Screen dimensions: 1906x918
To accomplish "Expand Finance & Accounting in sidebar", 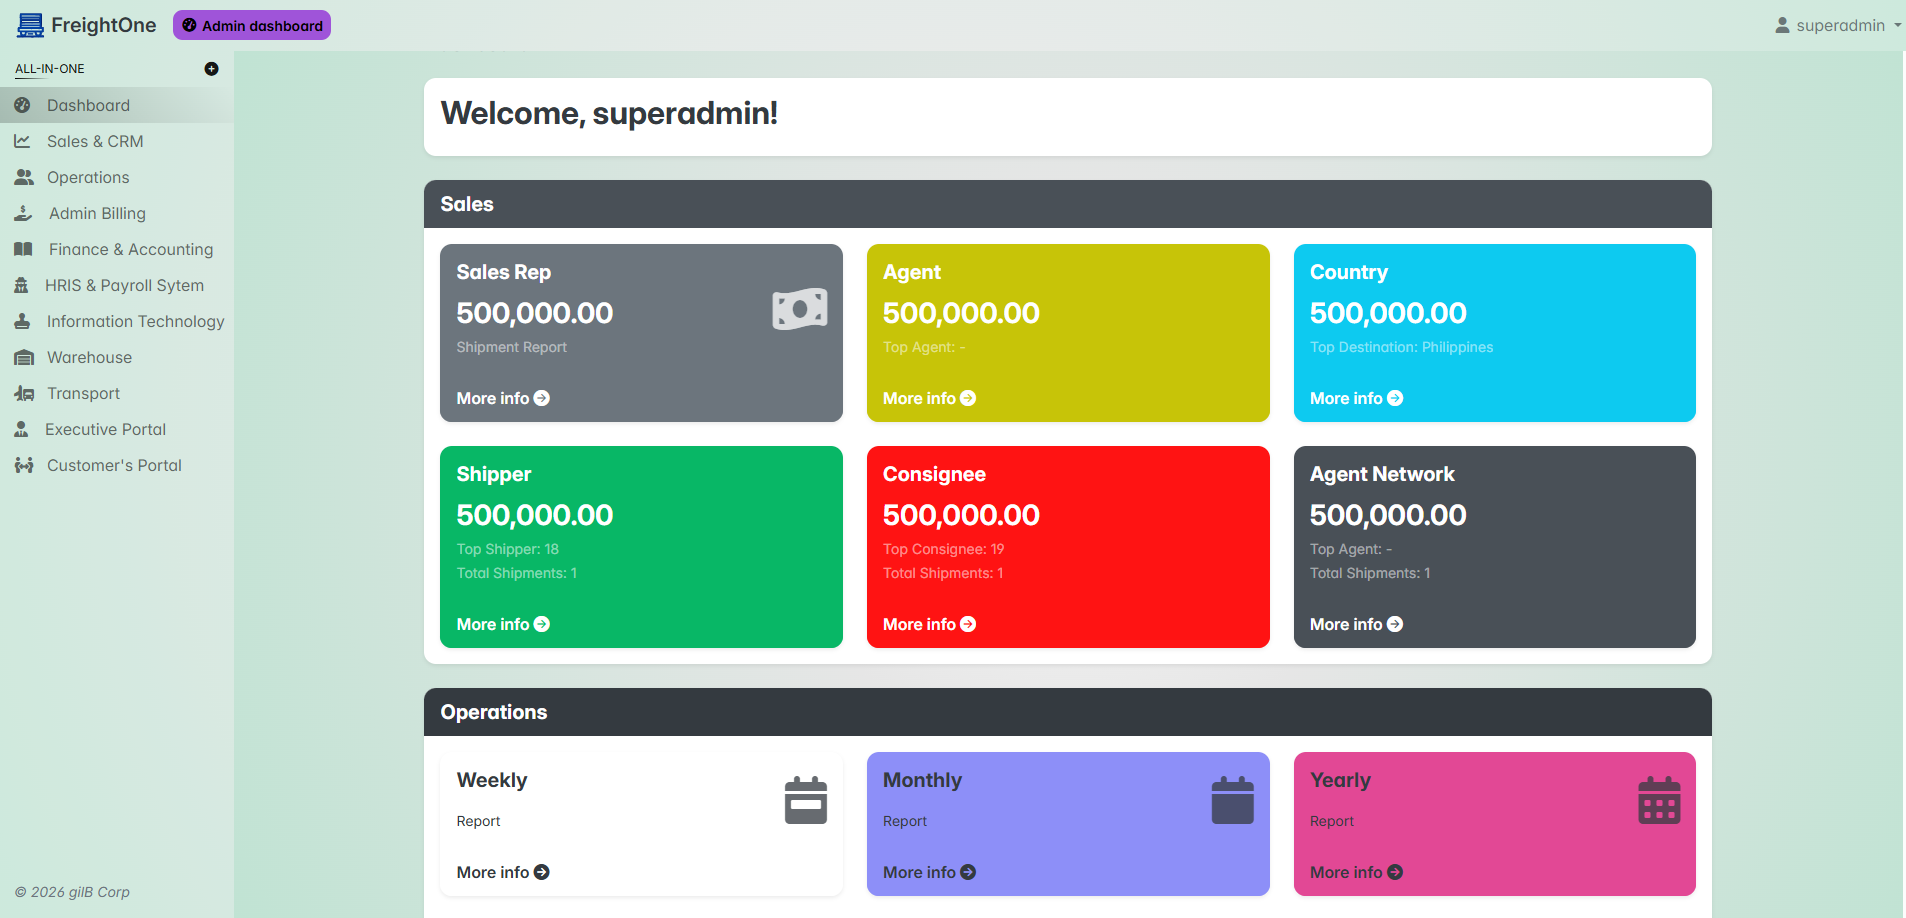I will click(130, 250).
